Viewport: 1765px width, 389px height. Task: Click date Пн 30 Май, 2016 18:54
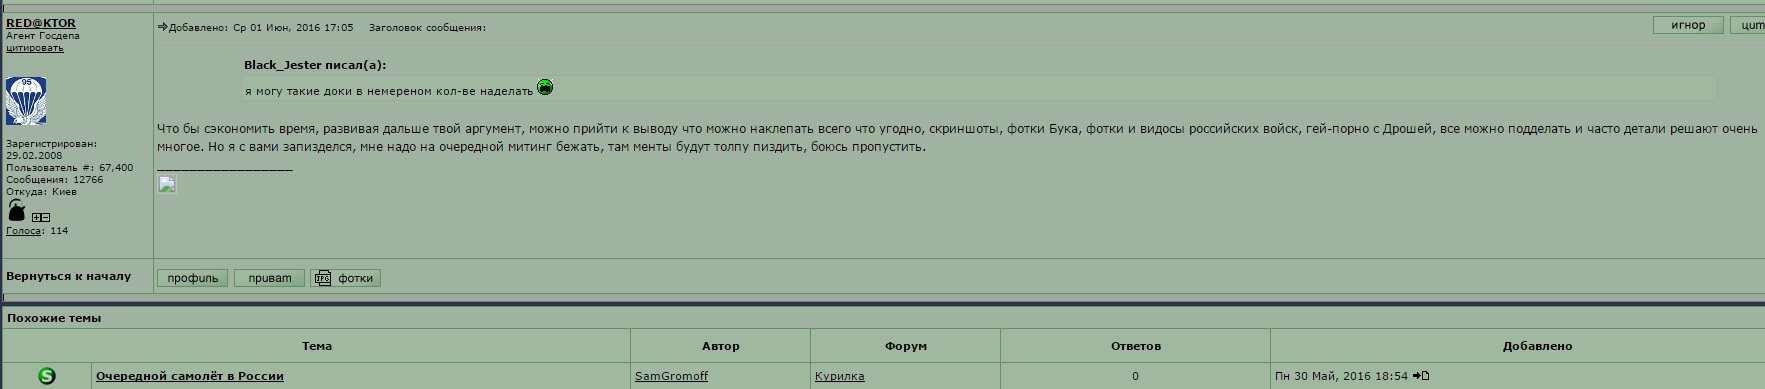pos(1341,376)
